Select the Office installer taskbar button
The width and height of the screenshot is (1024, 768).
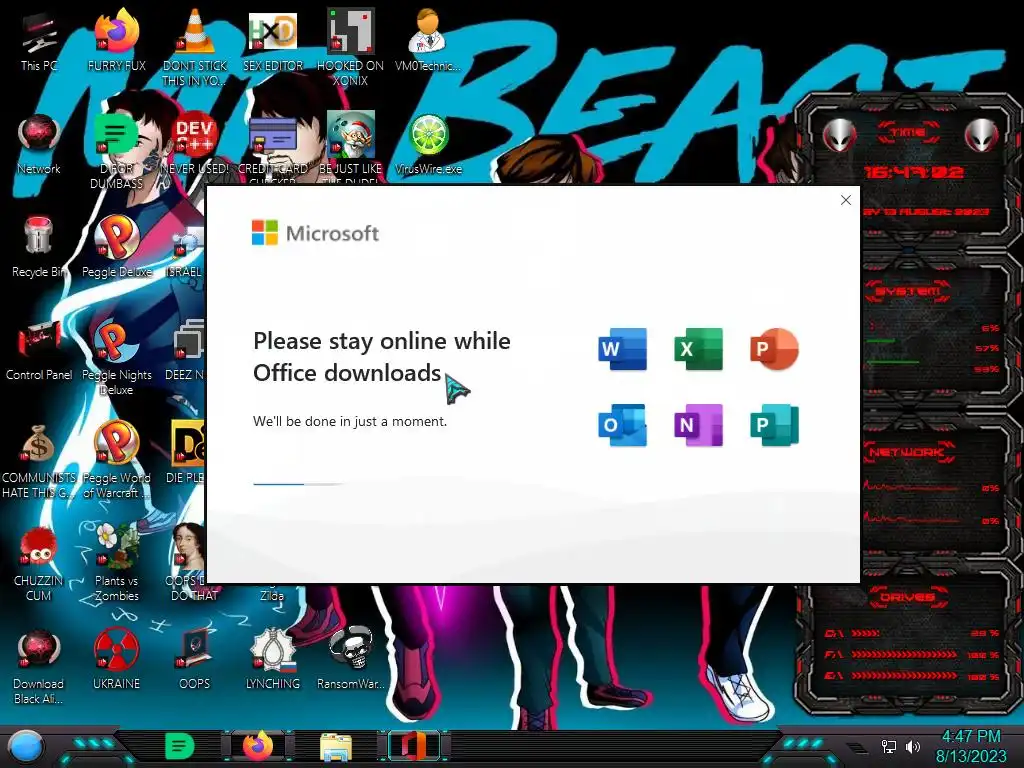point(413,745)
